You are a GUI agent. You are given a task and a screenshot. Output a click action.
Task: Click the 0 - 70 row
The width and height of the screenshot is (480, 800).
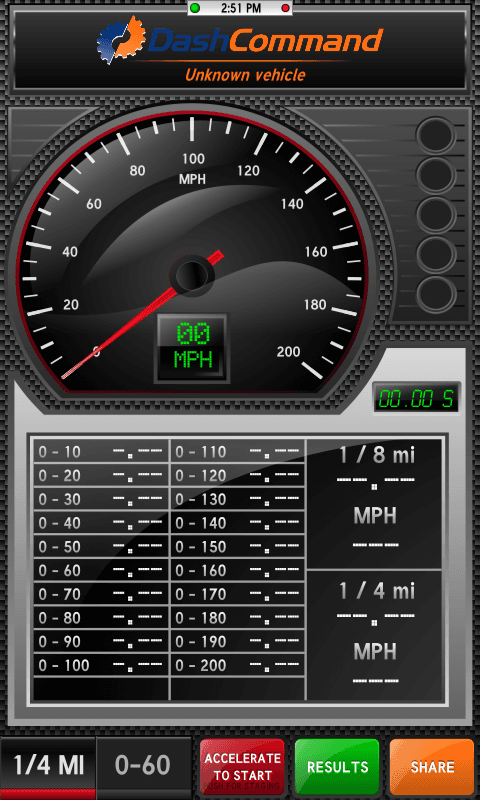pyautogui.click(x=100, y=594)
